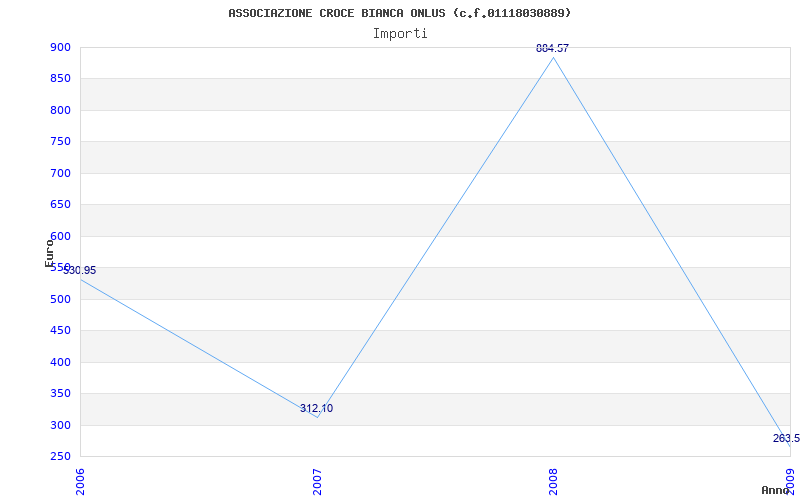The image size is (800, 500).
Task: Select the 312.10 data point label
Action: [x=316, y=408]
